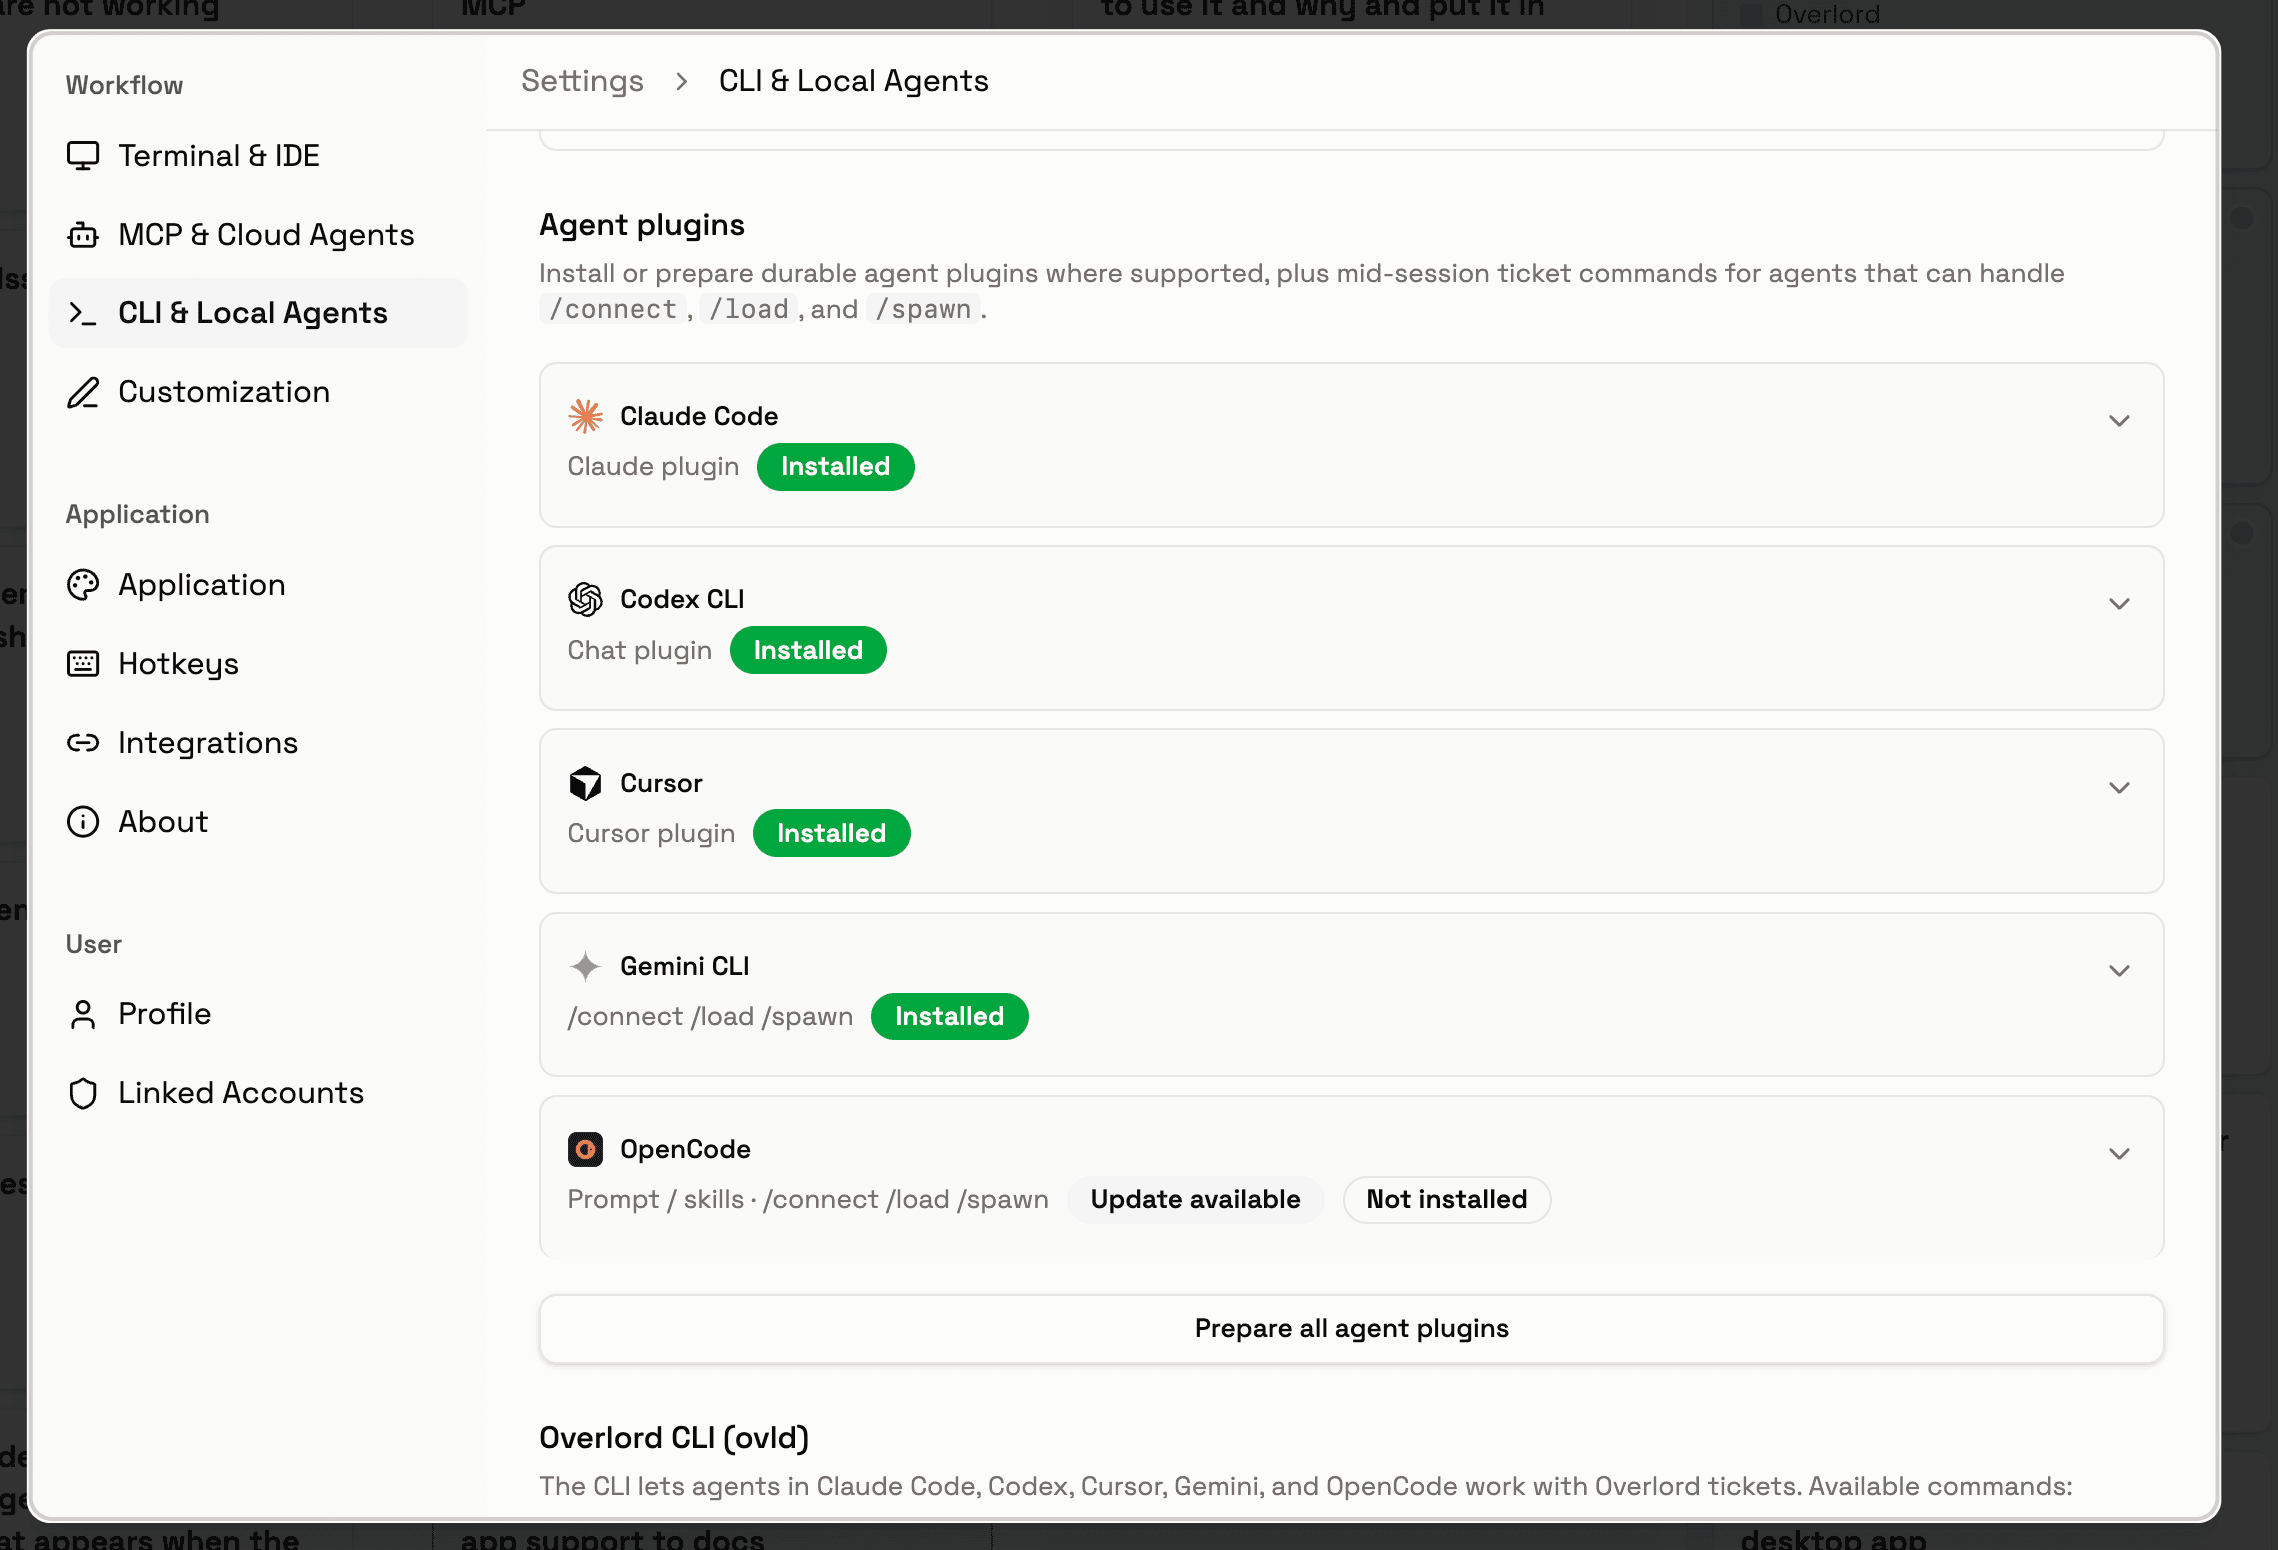Click Cursor plugin Installed badge

tap(831, 833)
